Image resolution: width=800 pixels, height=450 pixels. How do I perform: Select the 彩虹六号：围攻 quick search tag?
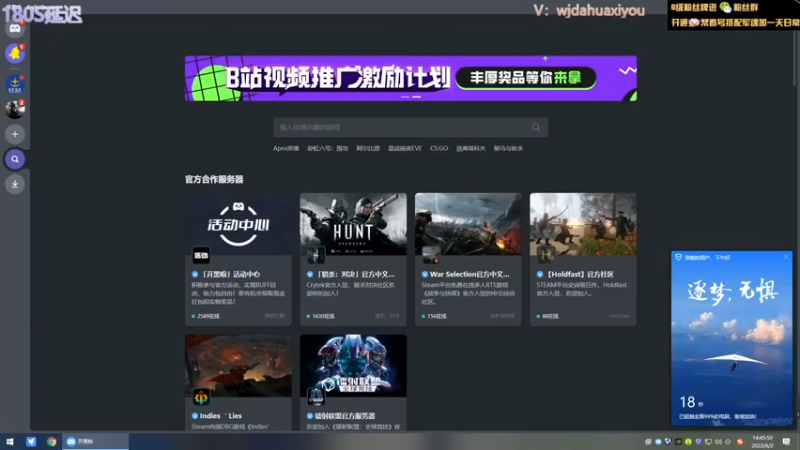click(328, 148)
